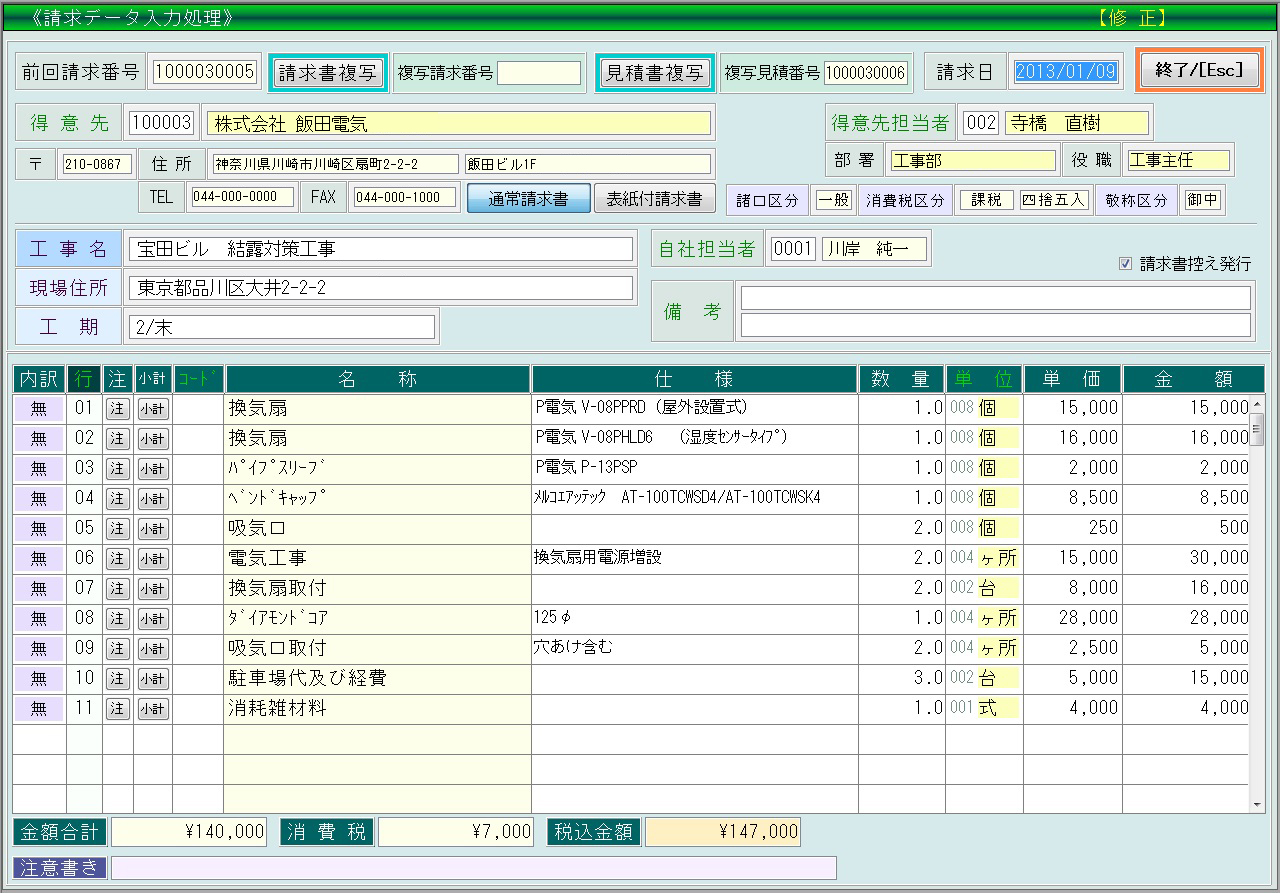Click the 現場住所 field
The image size is (1280, 893).
tap(381, 288)
